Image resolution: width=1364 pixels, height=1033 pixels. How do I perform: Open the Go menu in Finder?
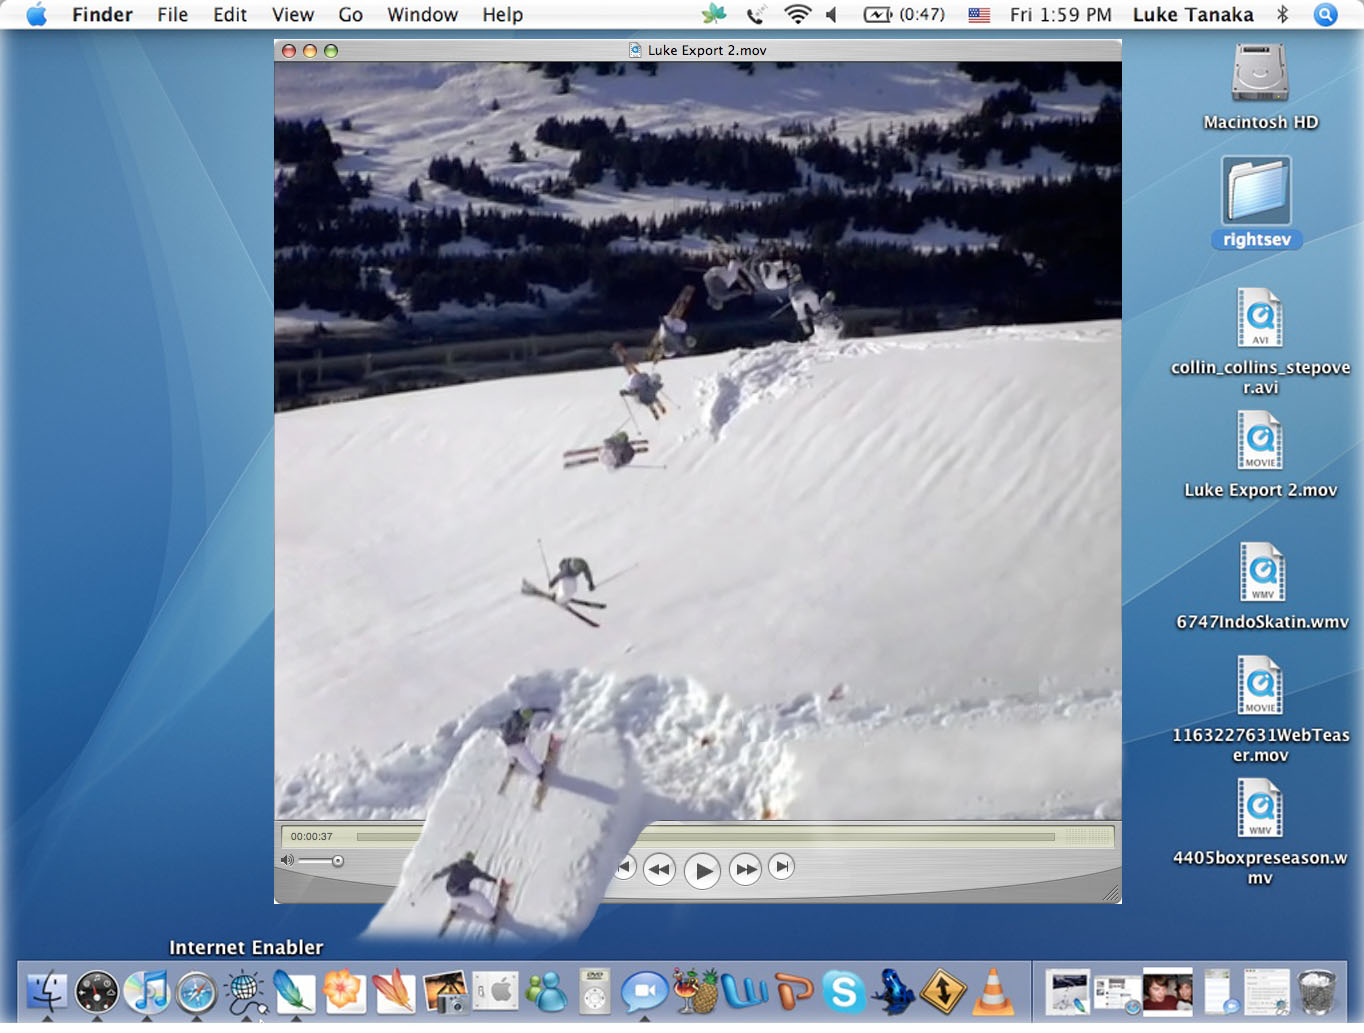(x=349, y=14)
